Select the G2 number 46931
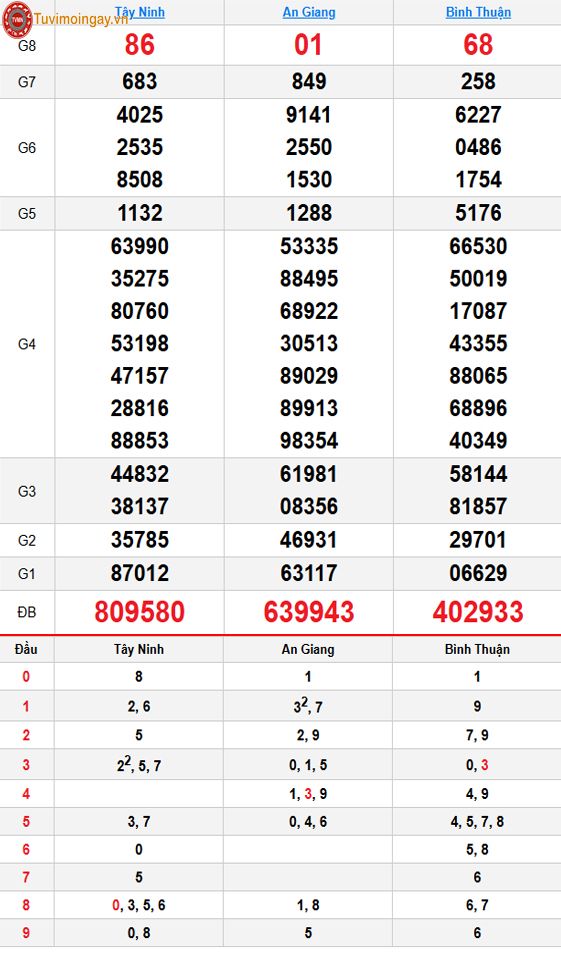The width and height of the screenshot is (561, 953). tap(309, 540)
